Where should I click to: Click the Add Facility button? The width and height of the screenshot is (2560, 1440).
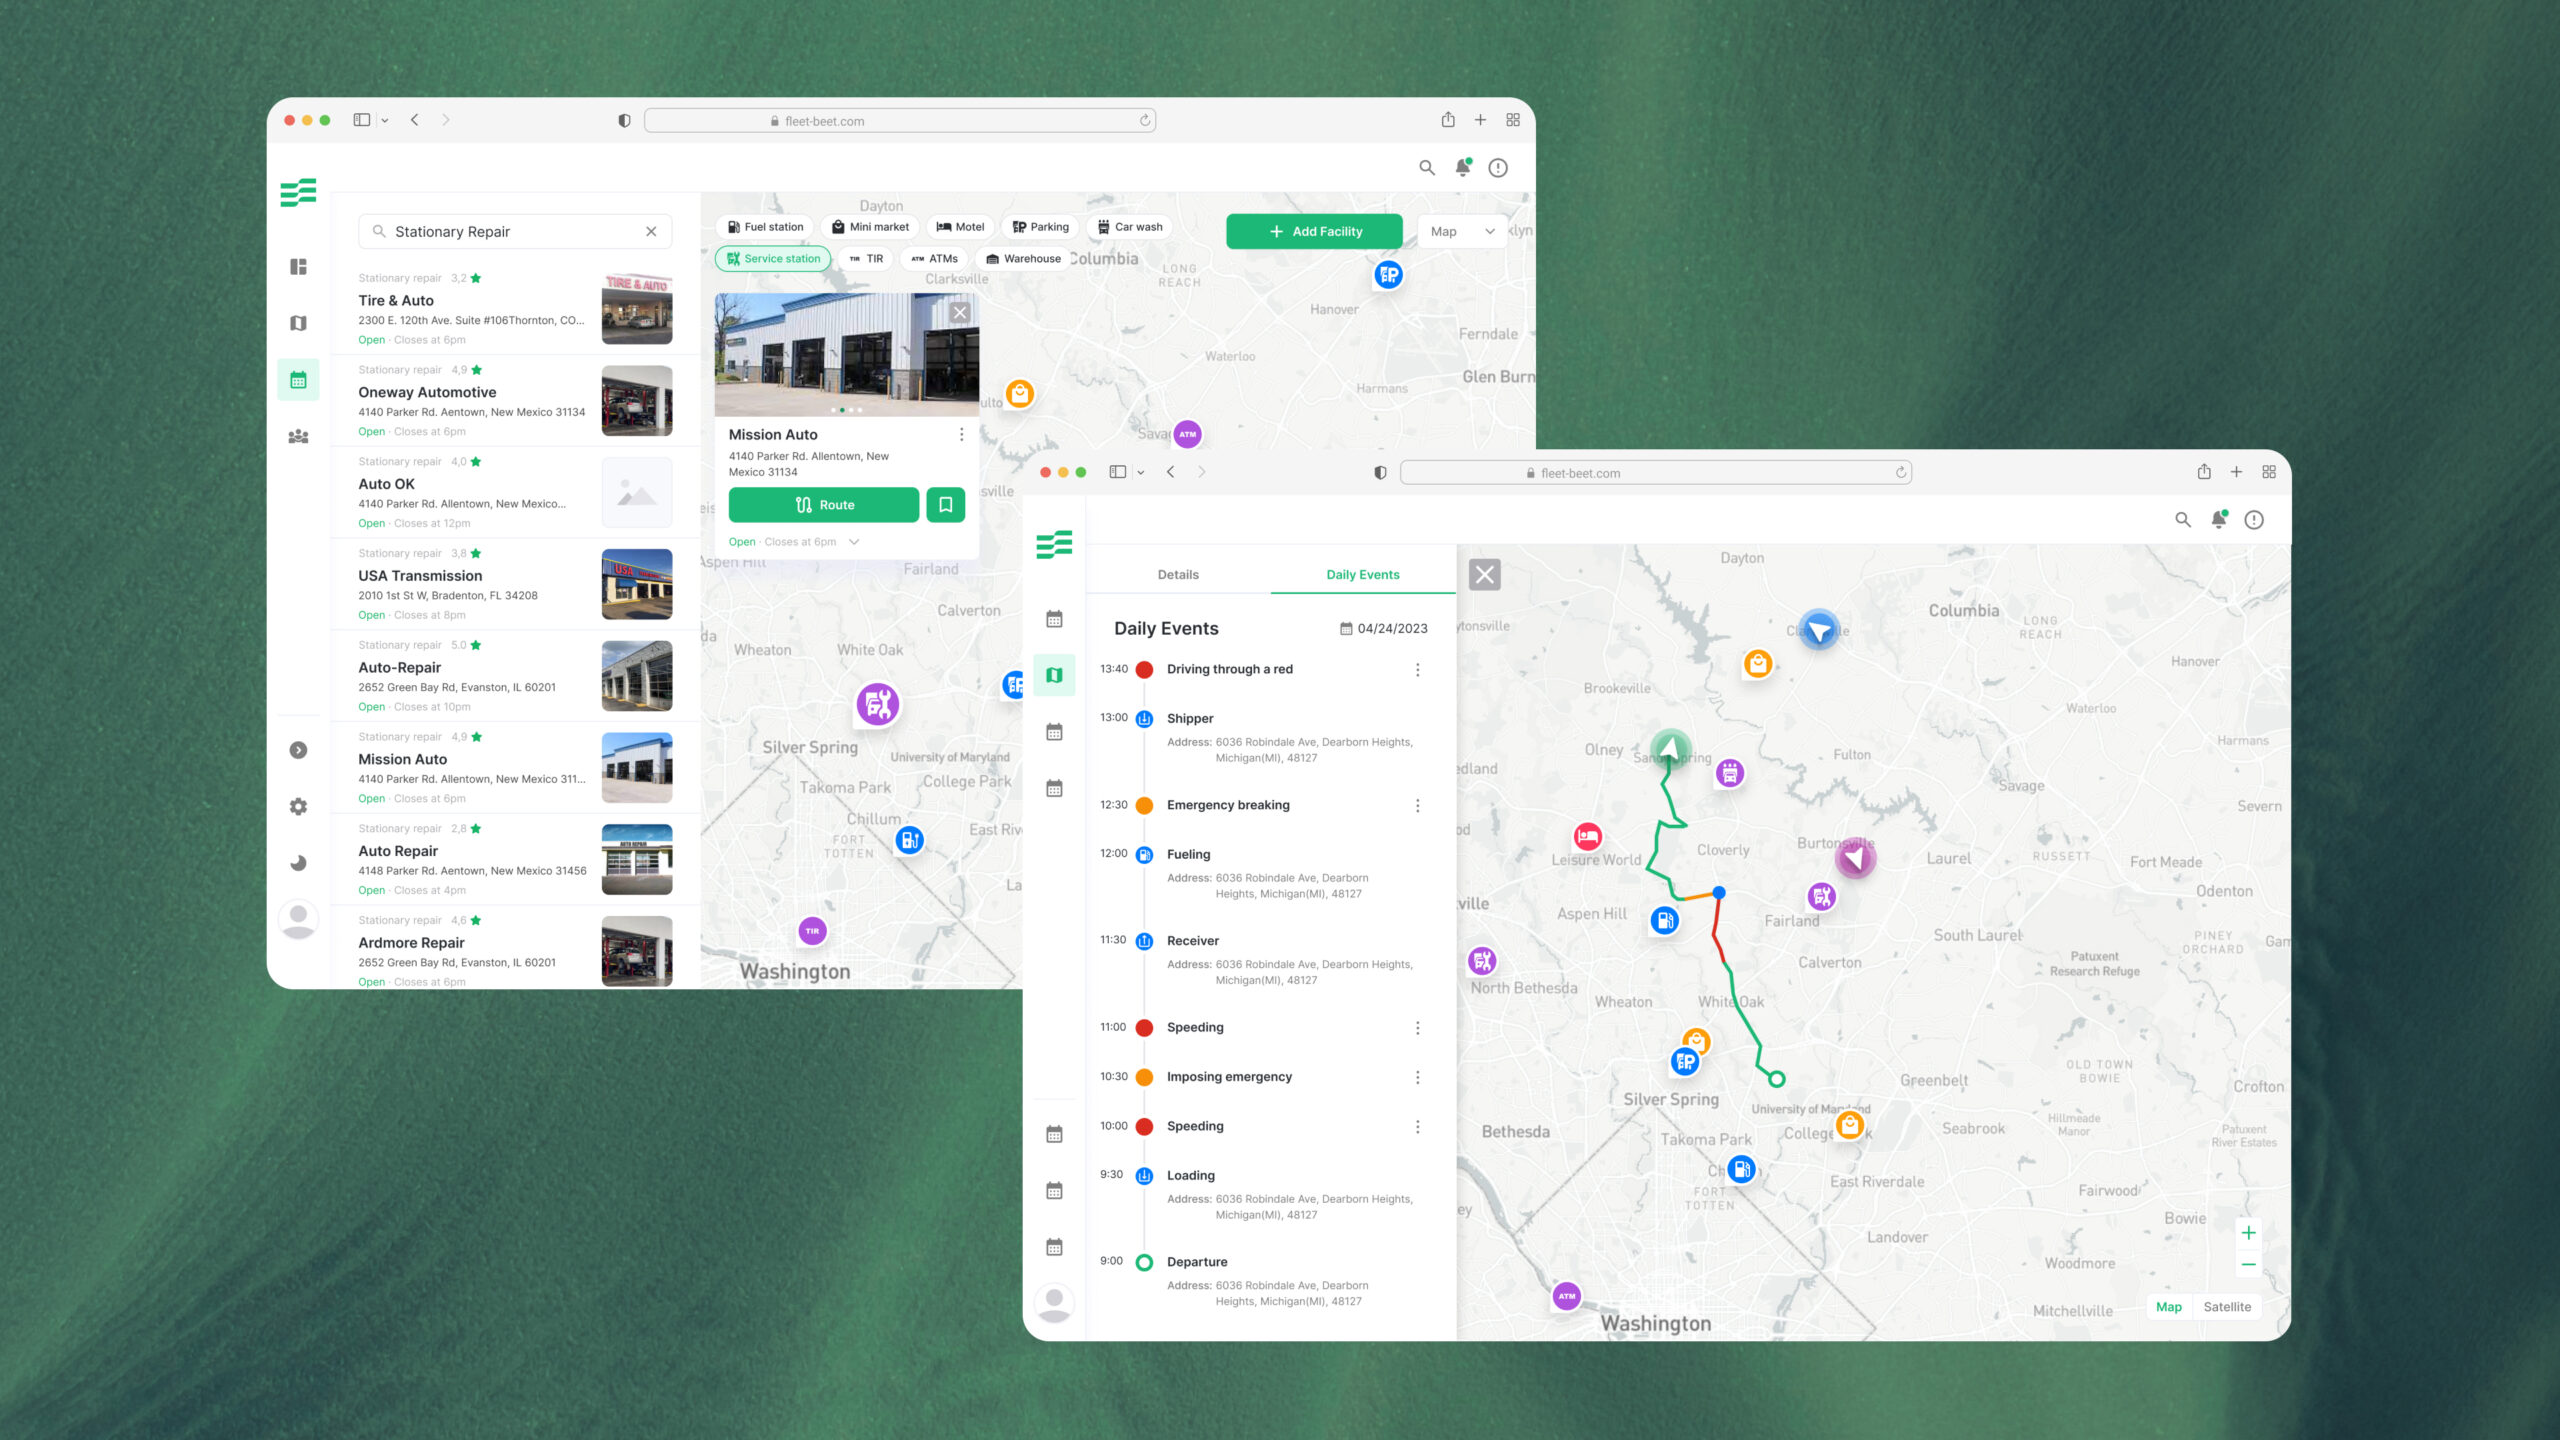1315,231
